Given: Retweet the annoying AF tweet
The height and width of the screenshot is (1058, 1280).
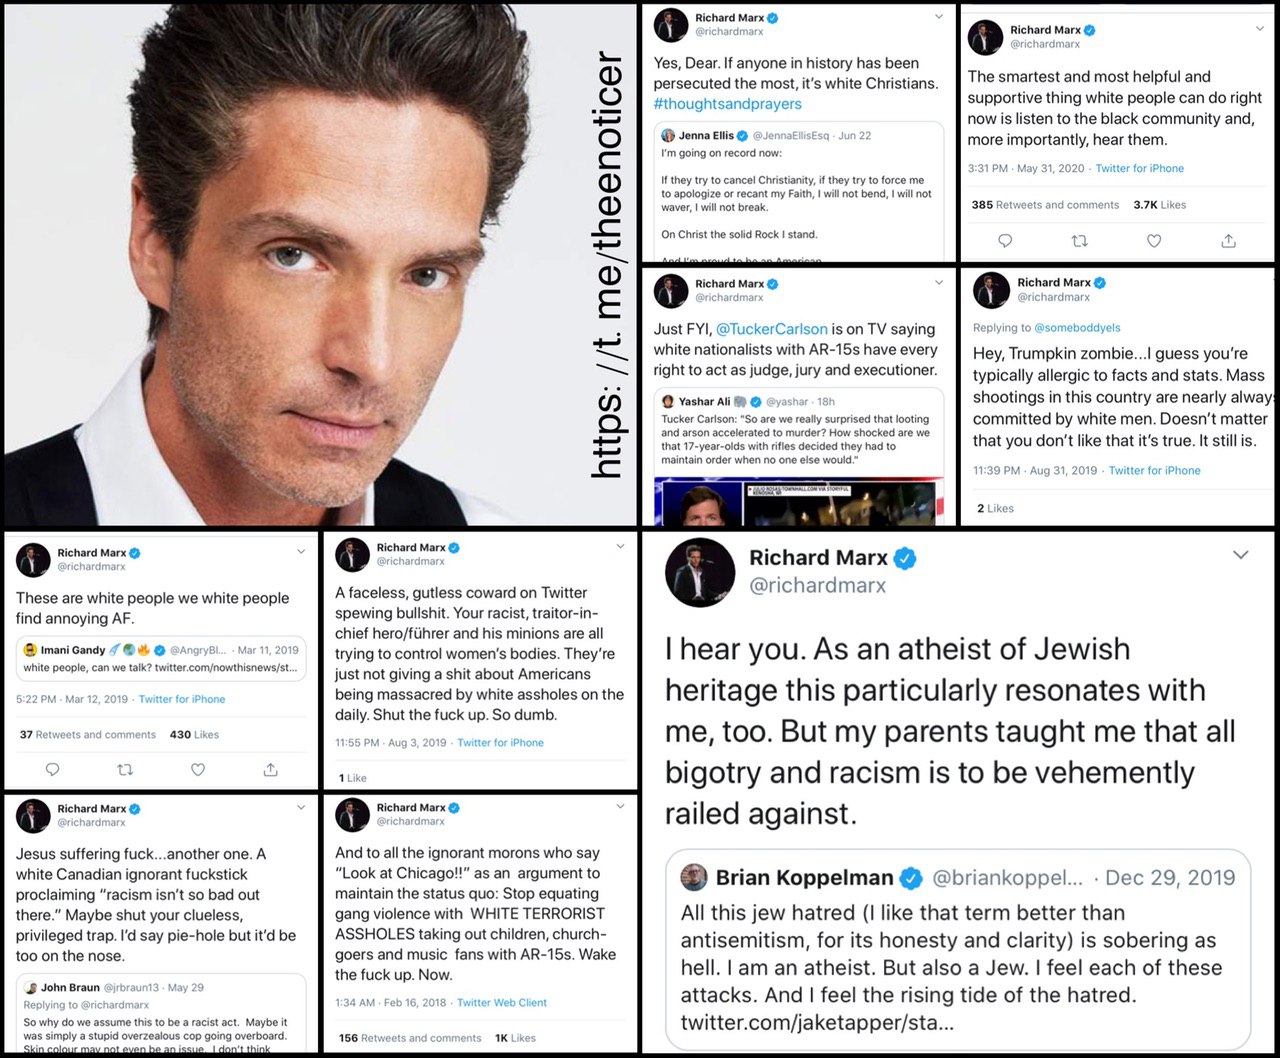Looking at the screenshot, I should pos(125,769).
